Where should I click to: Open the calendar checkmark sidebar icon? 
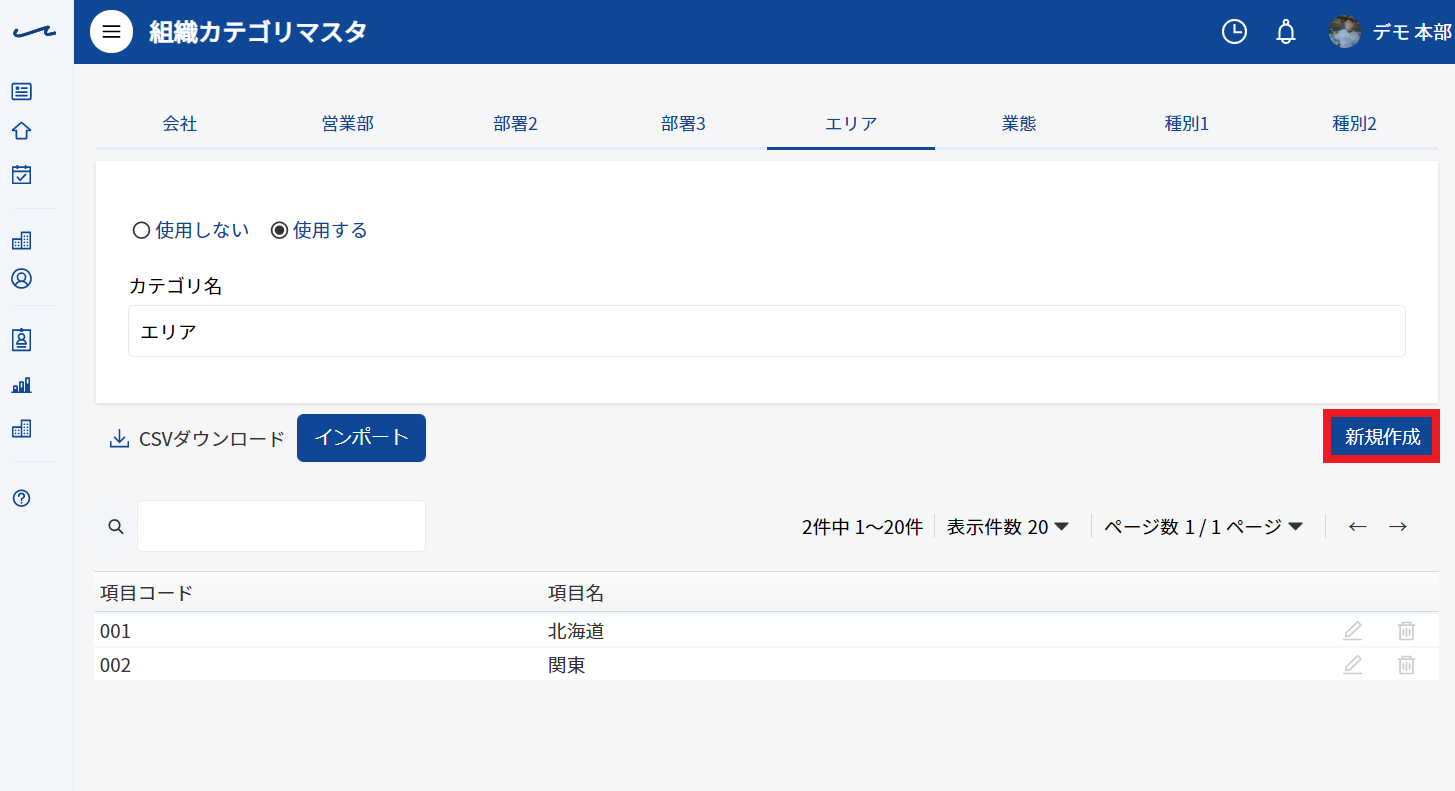click(22, 175)
